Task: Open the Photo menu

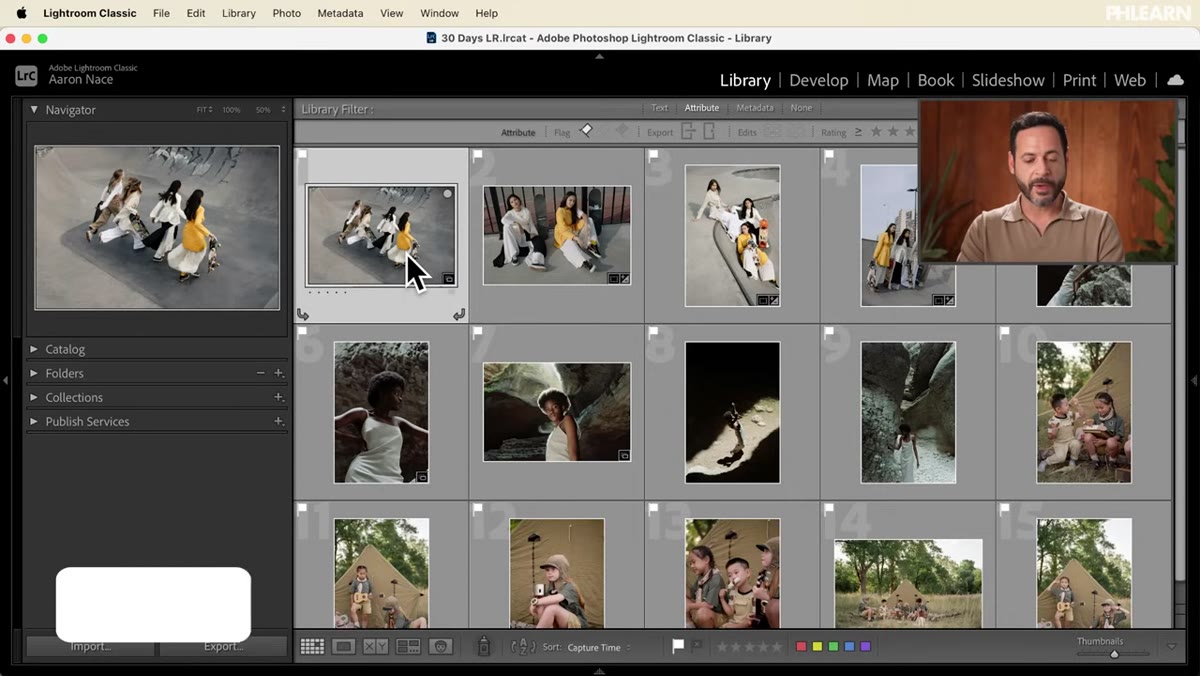Action: (286, 13)
